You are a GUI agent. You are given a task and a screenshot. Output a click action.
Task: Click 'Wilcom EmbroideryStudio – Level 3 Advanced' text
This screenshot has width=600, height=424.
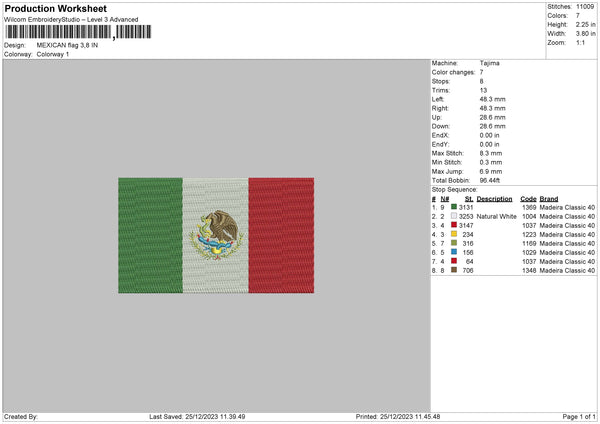point(71,20)
